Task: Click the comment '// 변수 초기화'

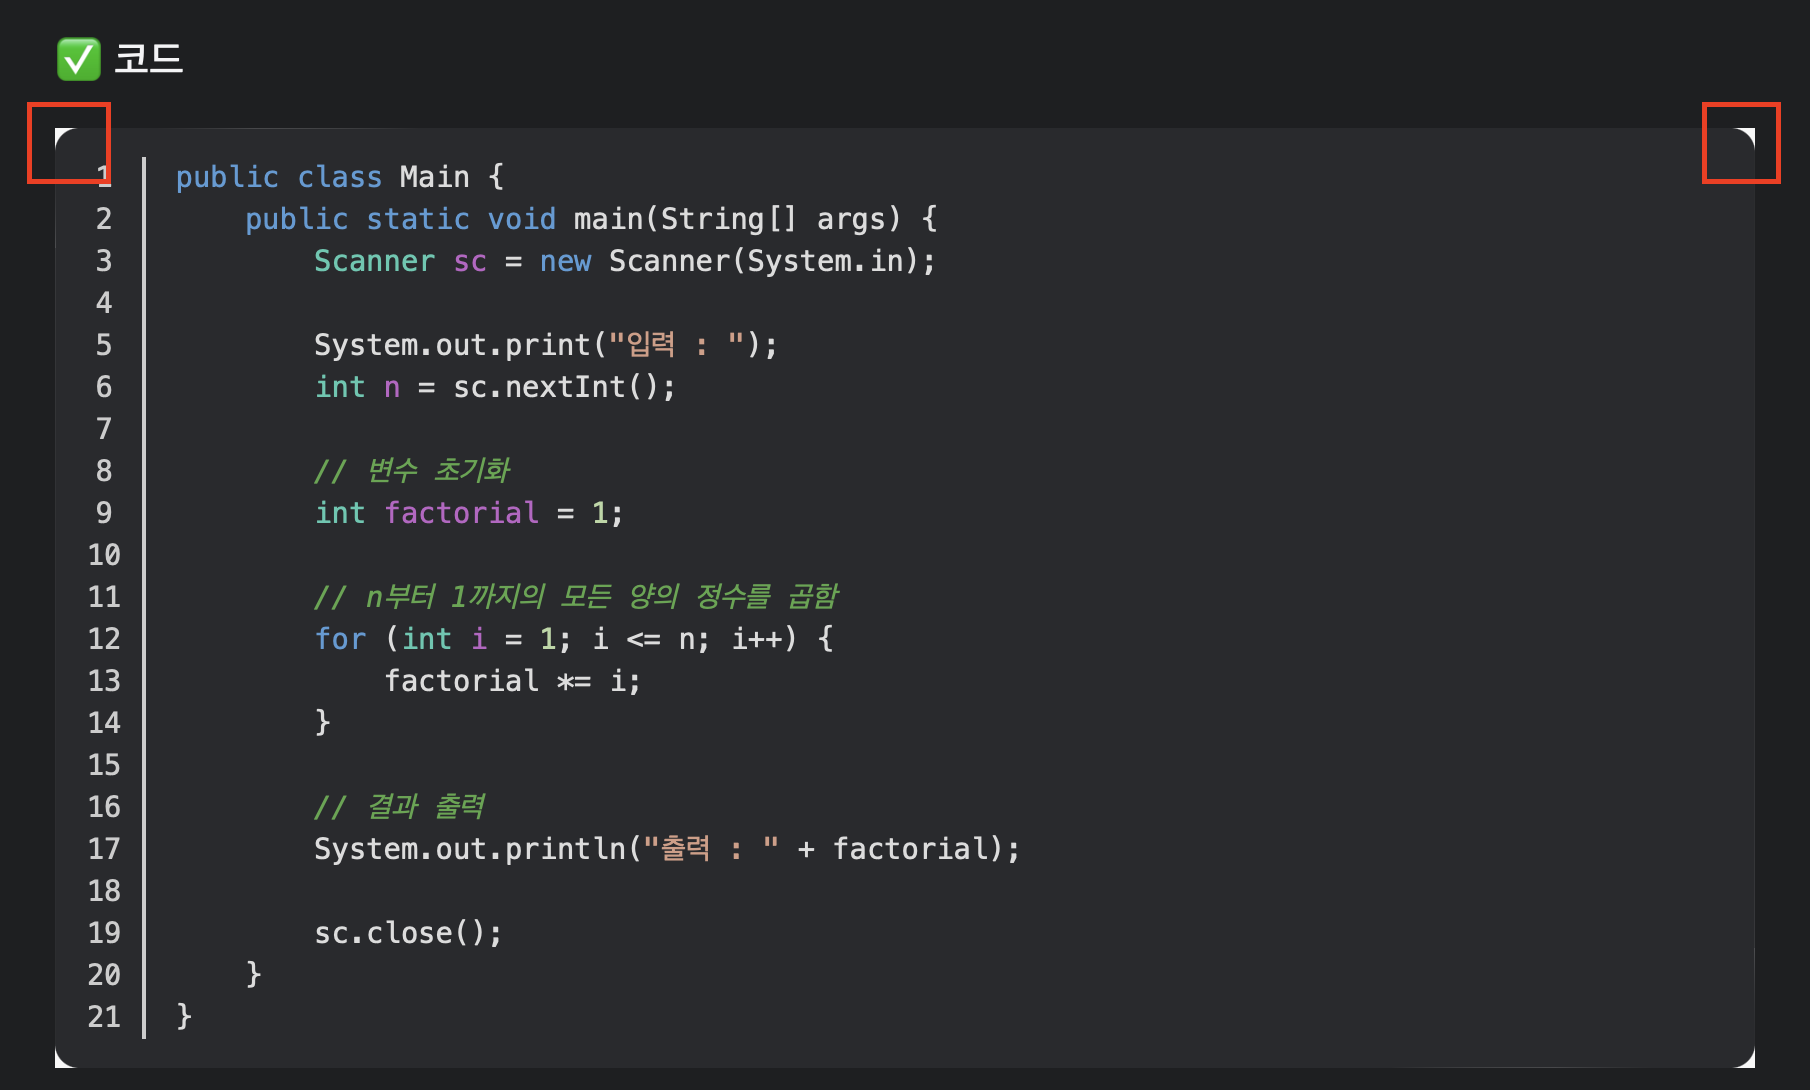Action: click(x=412, y=471)
